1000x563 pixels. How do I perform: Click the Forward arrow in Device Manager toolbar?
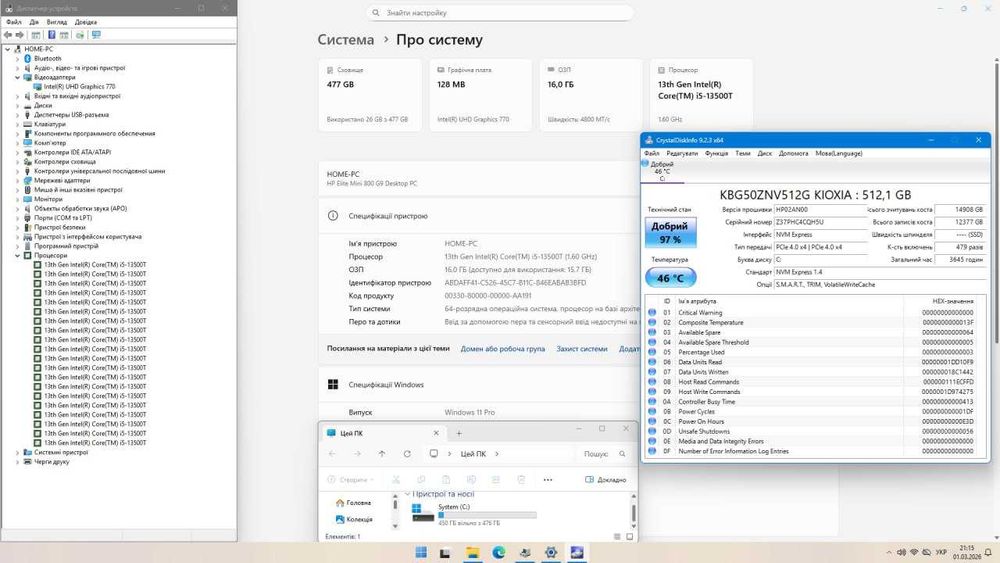click(20, 35)
